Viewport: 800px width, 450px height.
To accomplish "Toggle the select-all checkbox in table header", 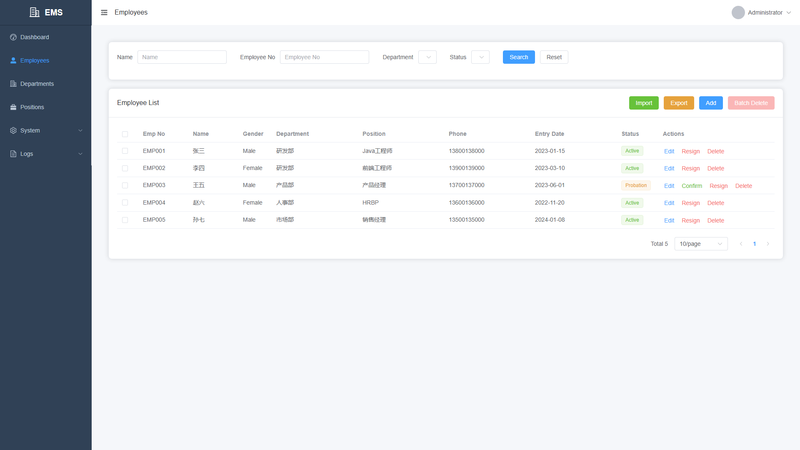I will 125,134.
